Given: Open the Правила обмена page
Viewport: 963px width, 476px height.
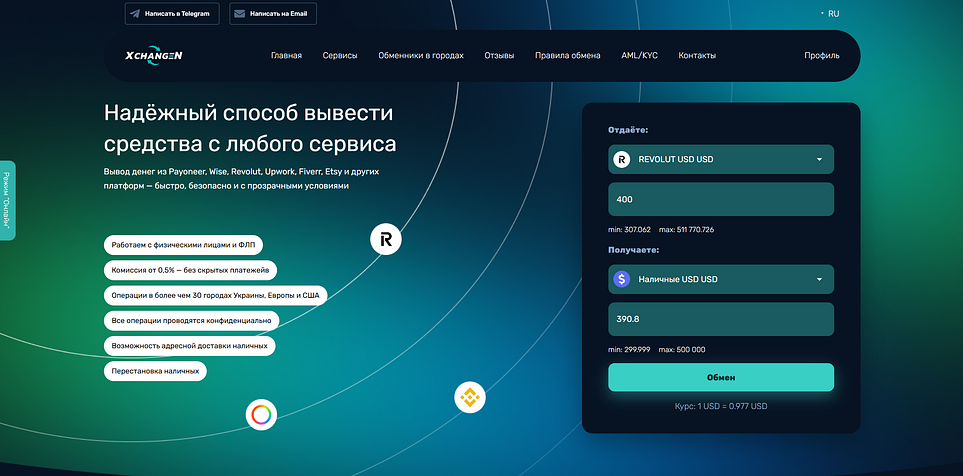Looking at the screenshot, I should point(568,56).
